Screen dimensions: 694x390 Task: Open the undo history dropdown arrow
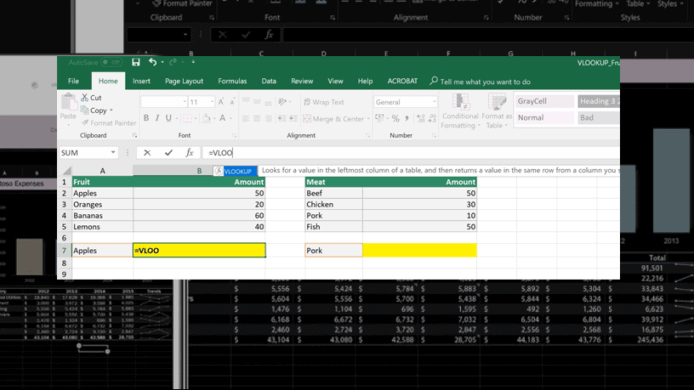click(162, 62)
